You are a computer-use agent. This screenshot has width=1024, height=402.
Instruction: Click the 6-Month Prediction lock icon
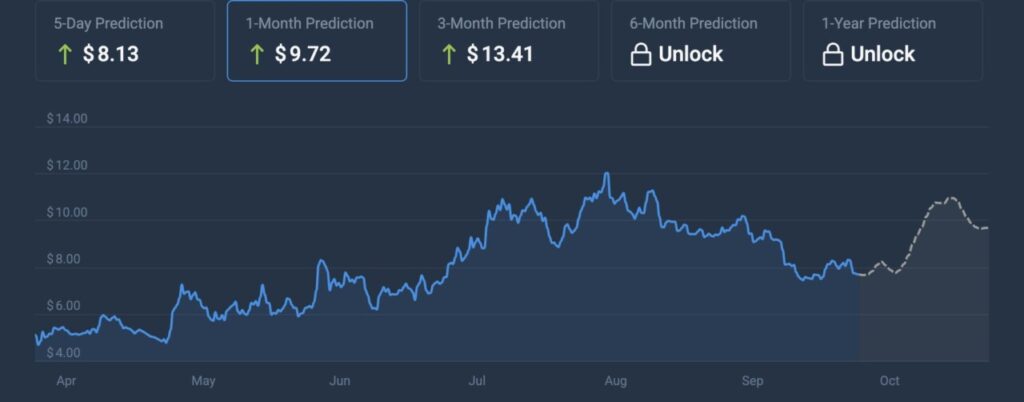coord(641,55)
